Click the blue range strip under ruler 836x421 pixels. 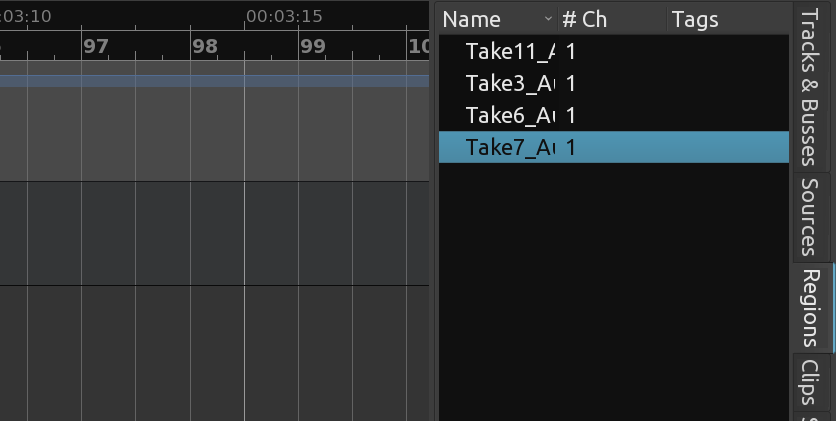(x=214, y=81)
